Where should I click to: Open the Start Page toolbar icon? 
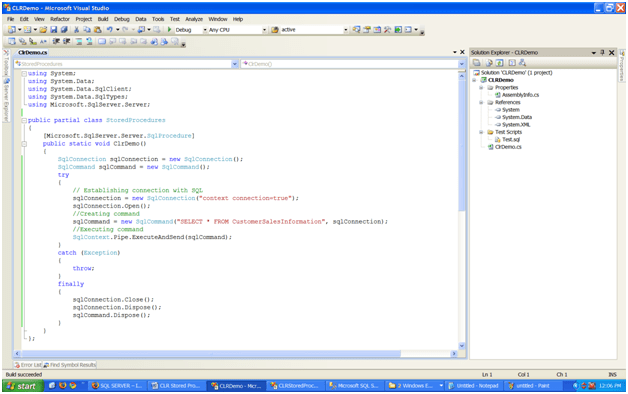pos(398,30)
